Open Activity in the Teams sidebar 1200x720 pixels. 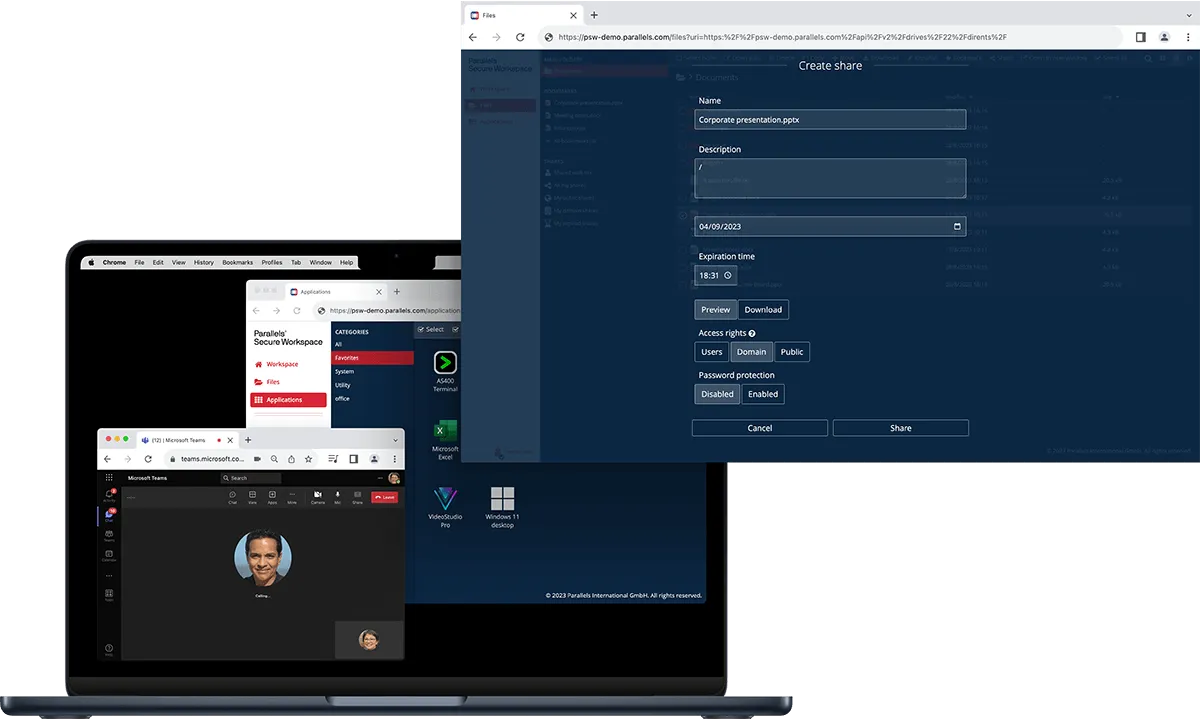[x=109, y=497]
